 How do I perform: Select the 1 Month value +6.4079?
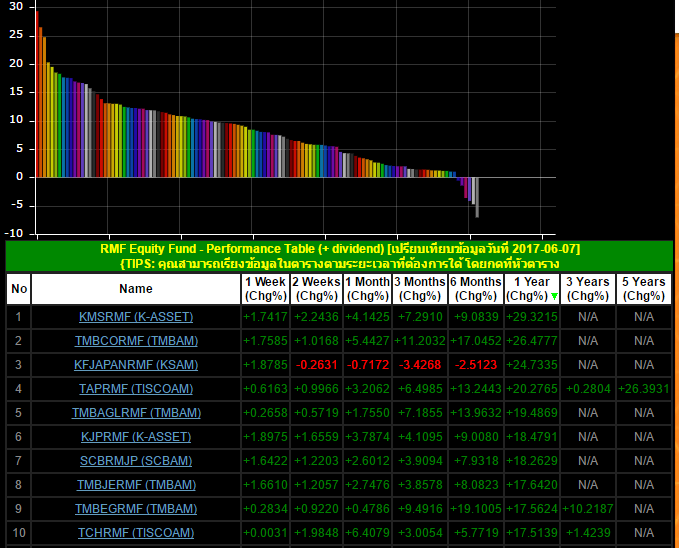(367, 532)
